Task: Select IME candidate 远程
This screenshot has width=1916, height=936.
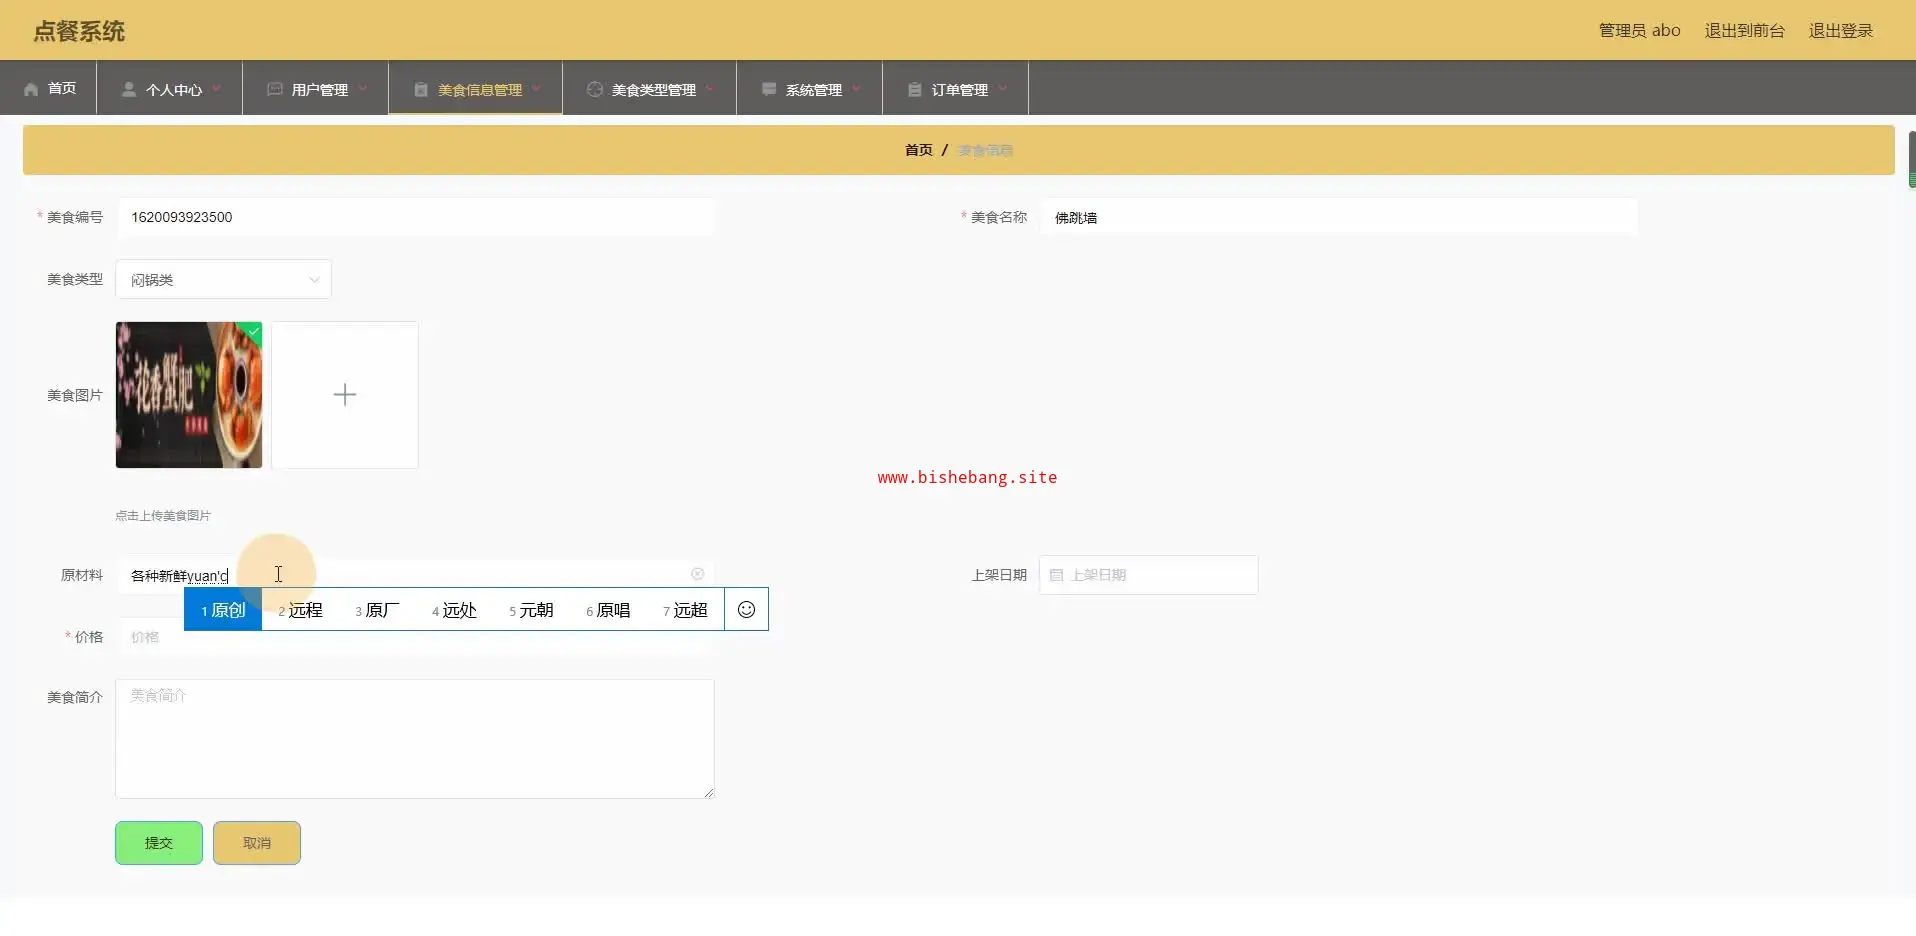Action: pos(301,610)
